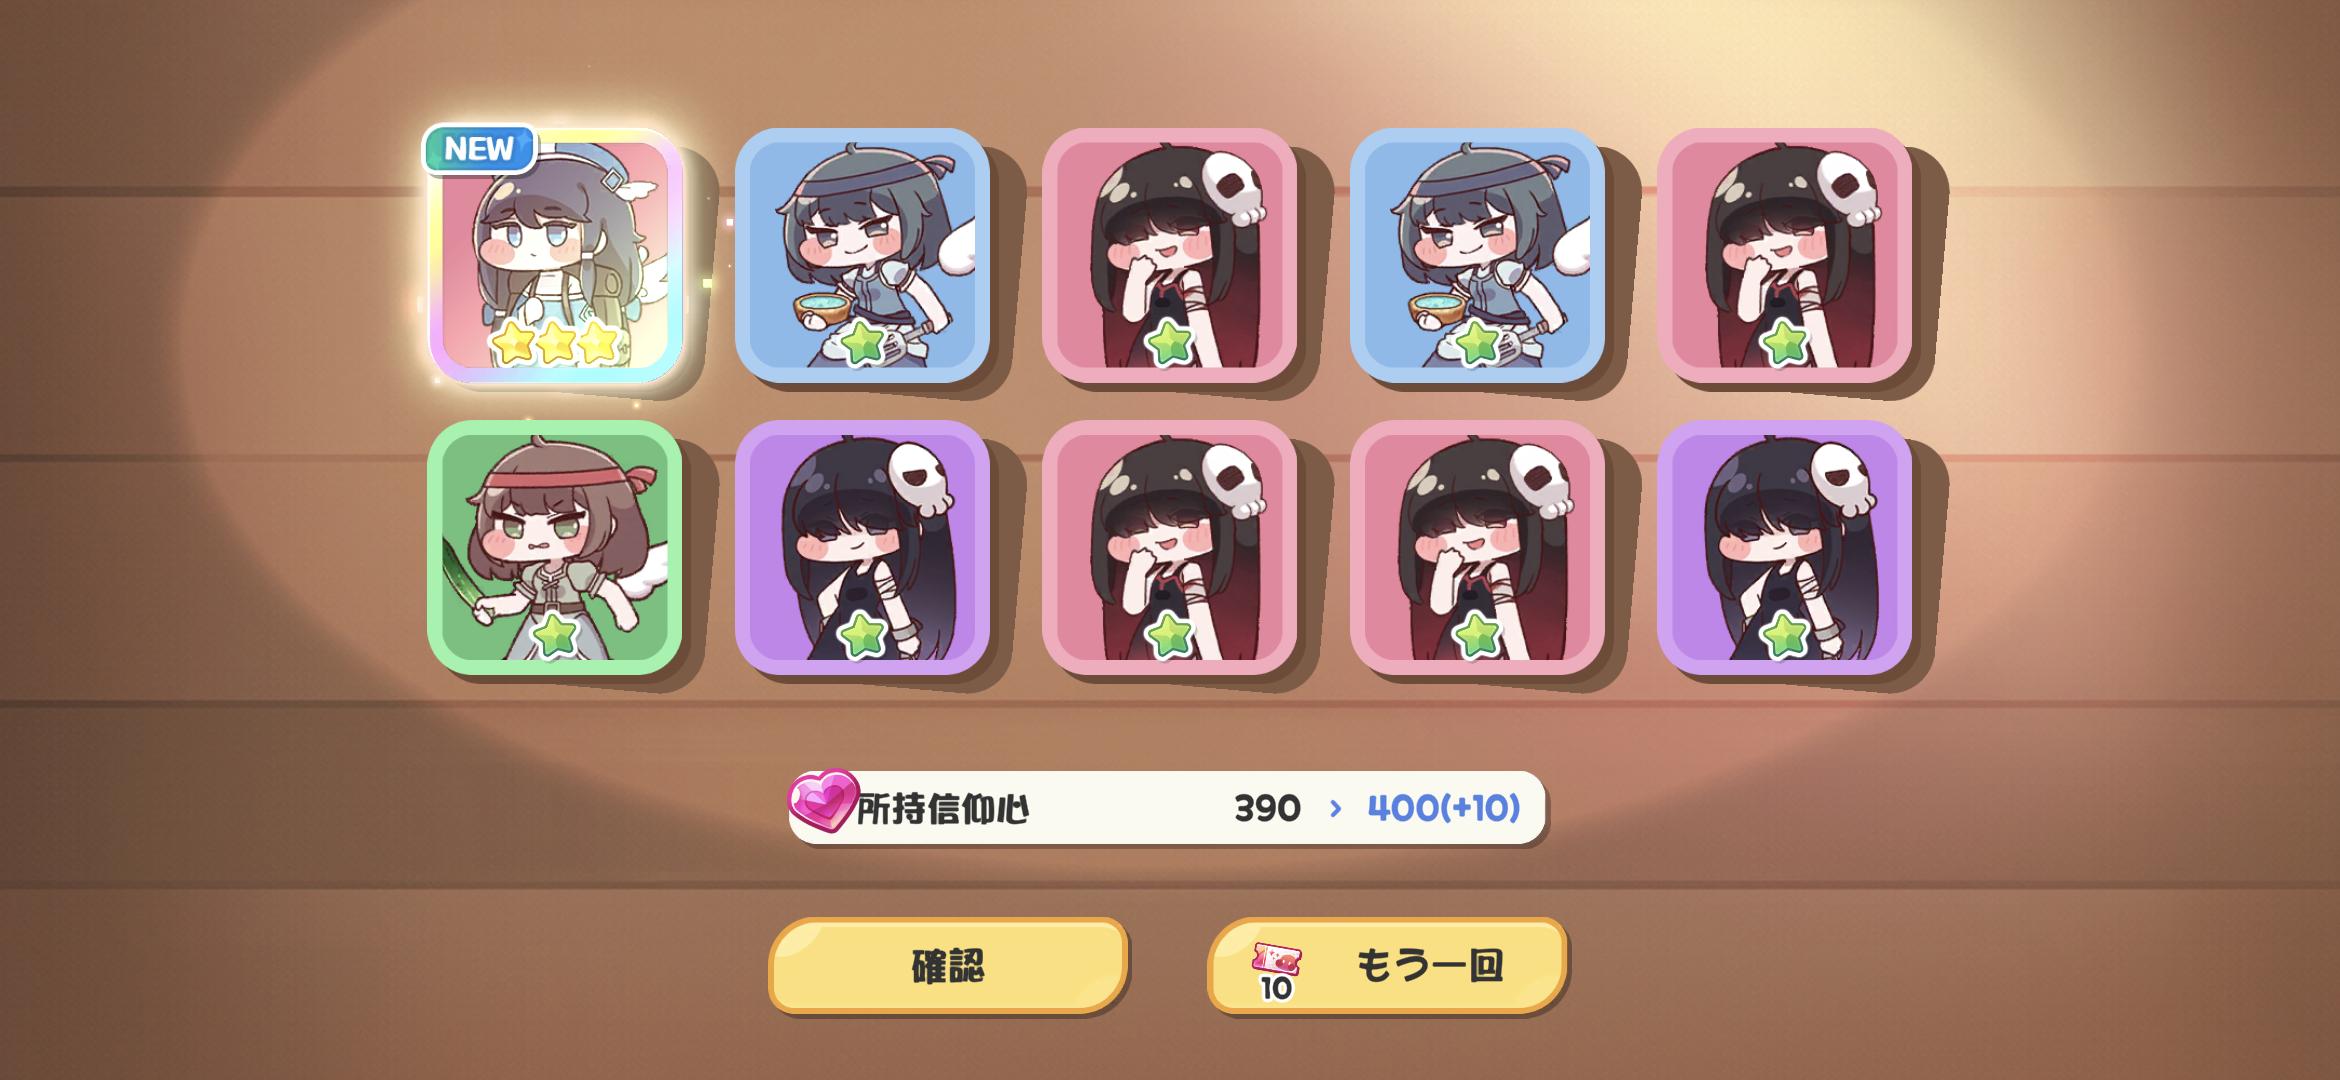Open middle pink card in bottom row

pyautogui.click(x=1169, y=547)
